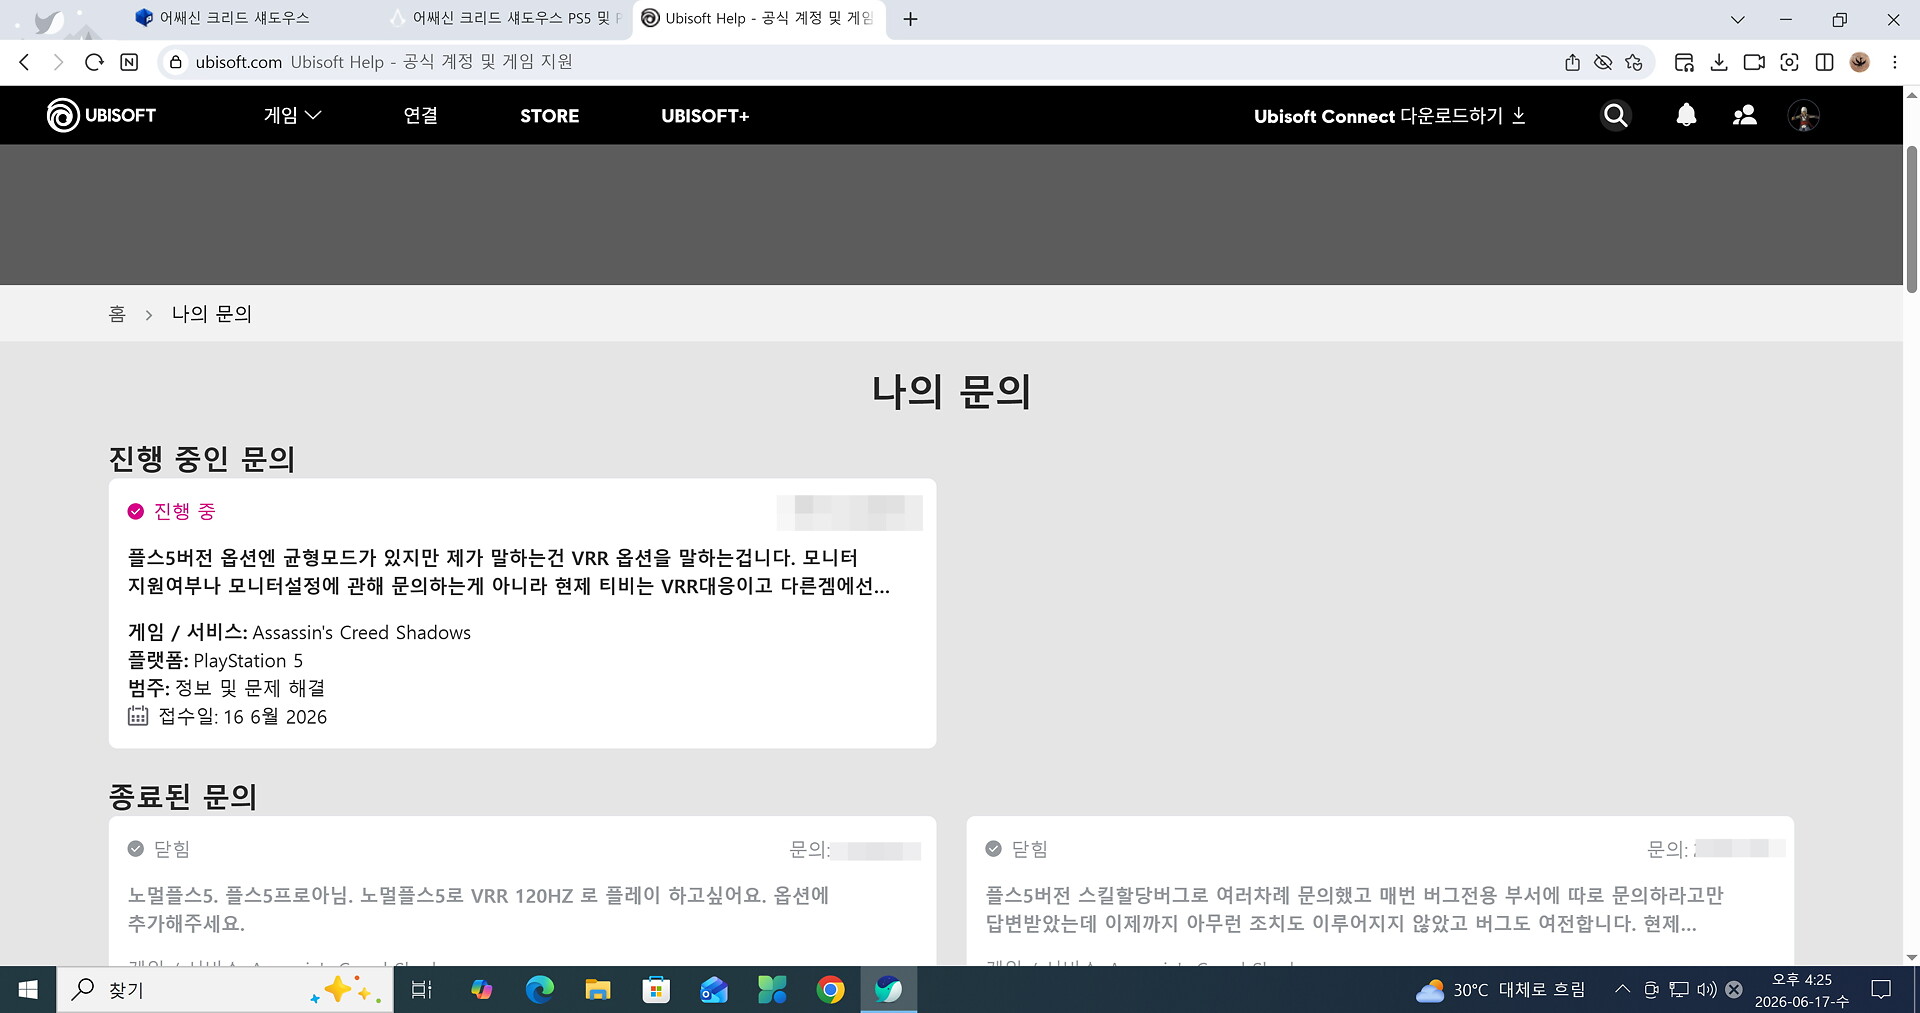Share this page using the share icon

point(1572,62)
